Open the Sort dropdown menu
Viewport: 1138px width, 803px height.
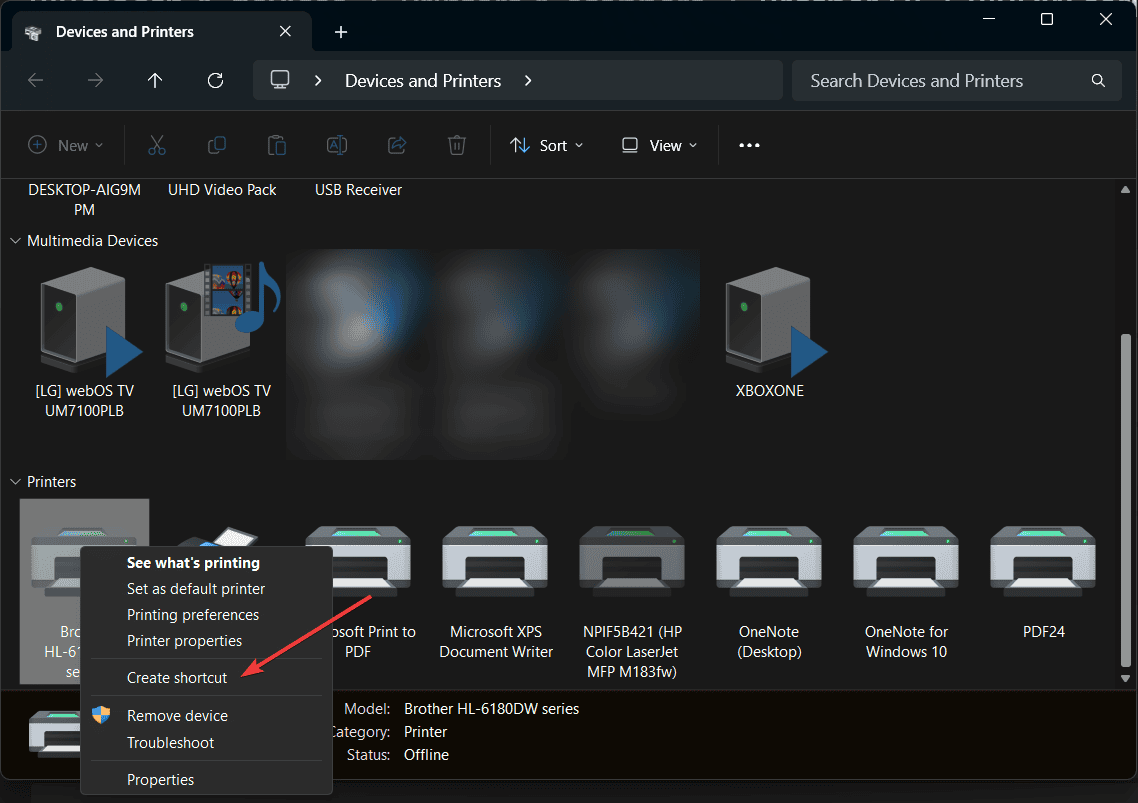pyautogui.click(x=546, y=145)
